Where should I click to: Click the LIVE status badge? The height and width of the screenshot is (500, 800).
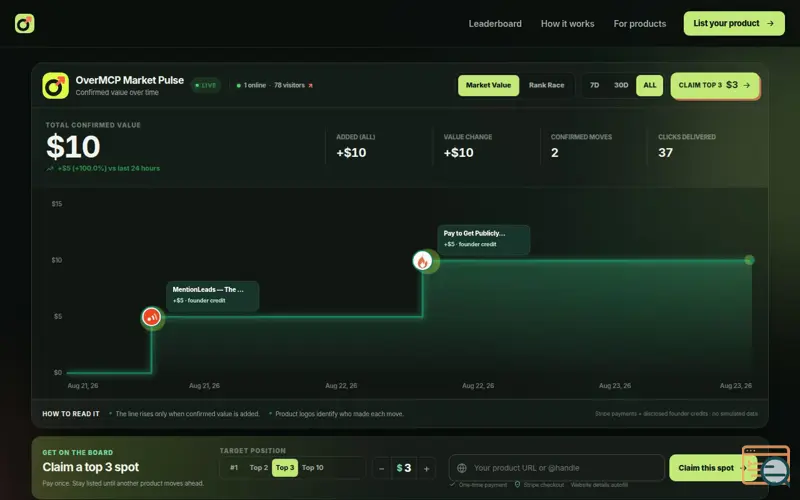pyautogui.click(x=206, y=85)
